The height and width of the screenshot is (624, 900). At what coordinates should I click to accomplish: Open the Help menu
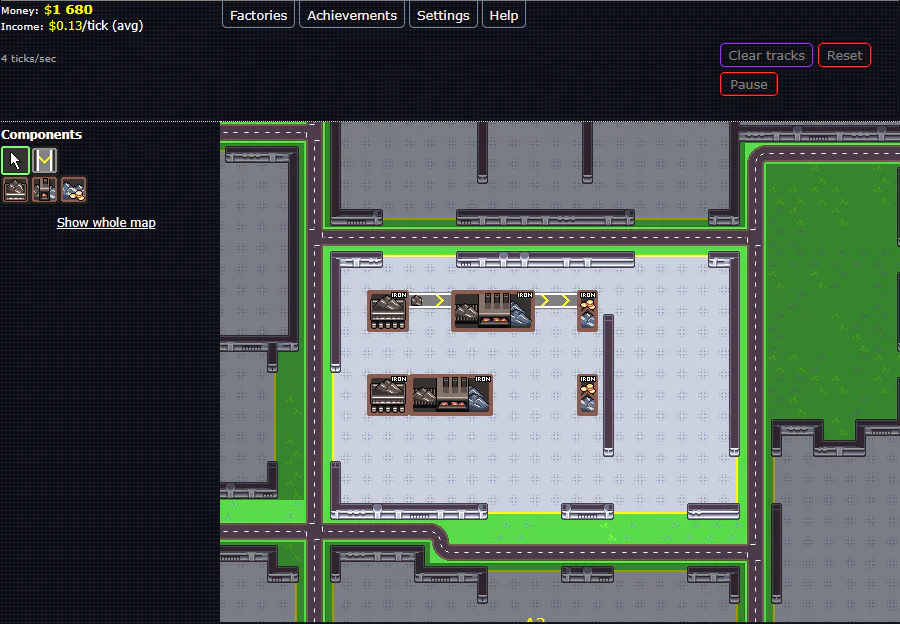point(504,15)
